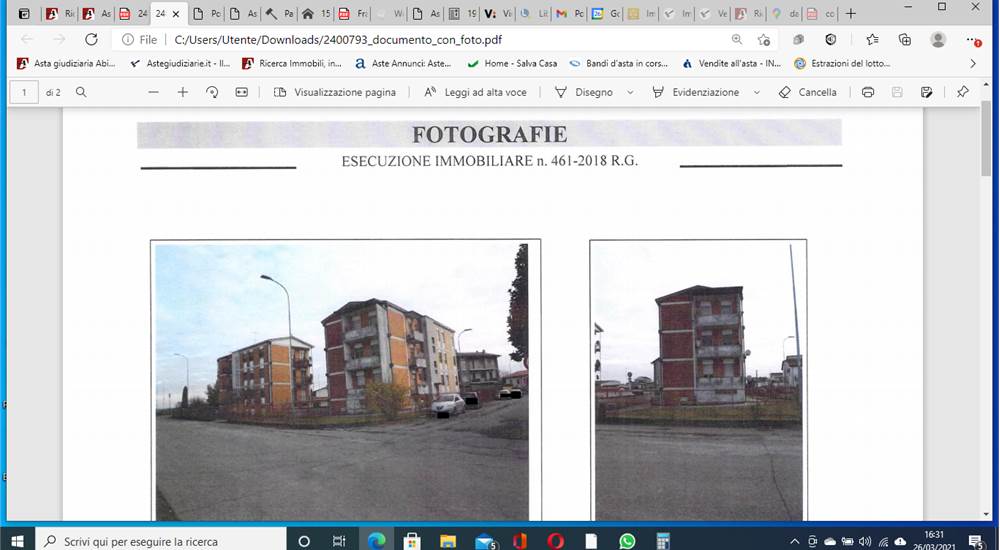Reload the current page
Image resolution: width=1000 pixels, height=550 pixels.
point(91,40)
